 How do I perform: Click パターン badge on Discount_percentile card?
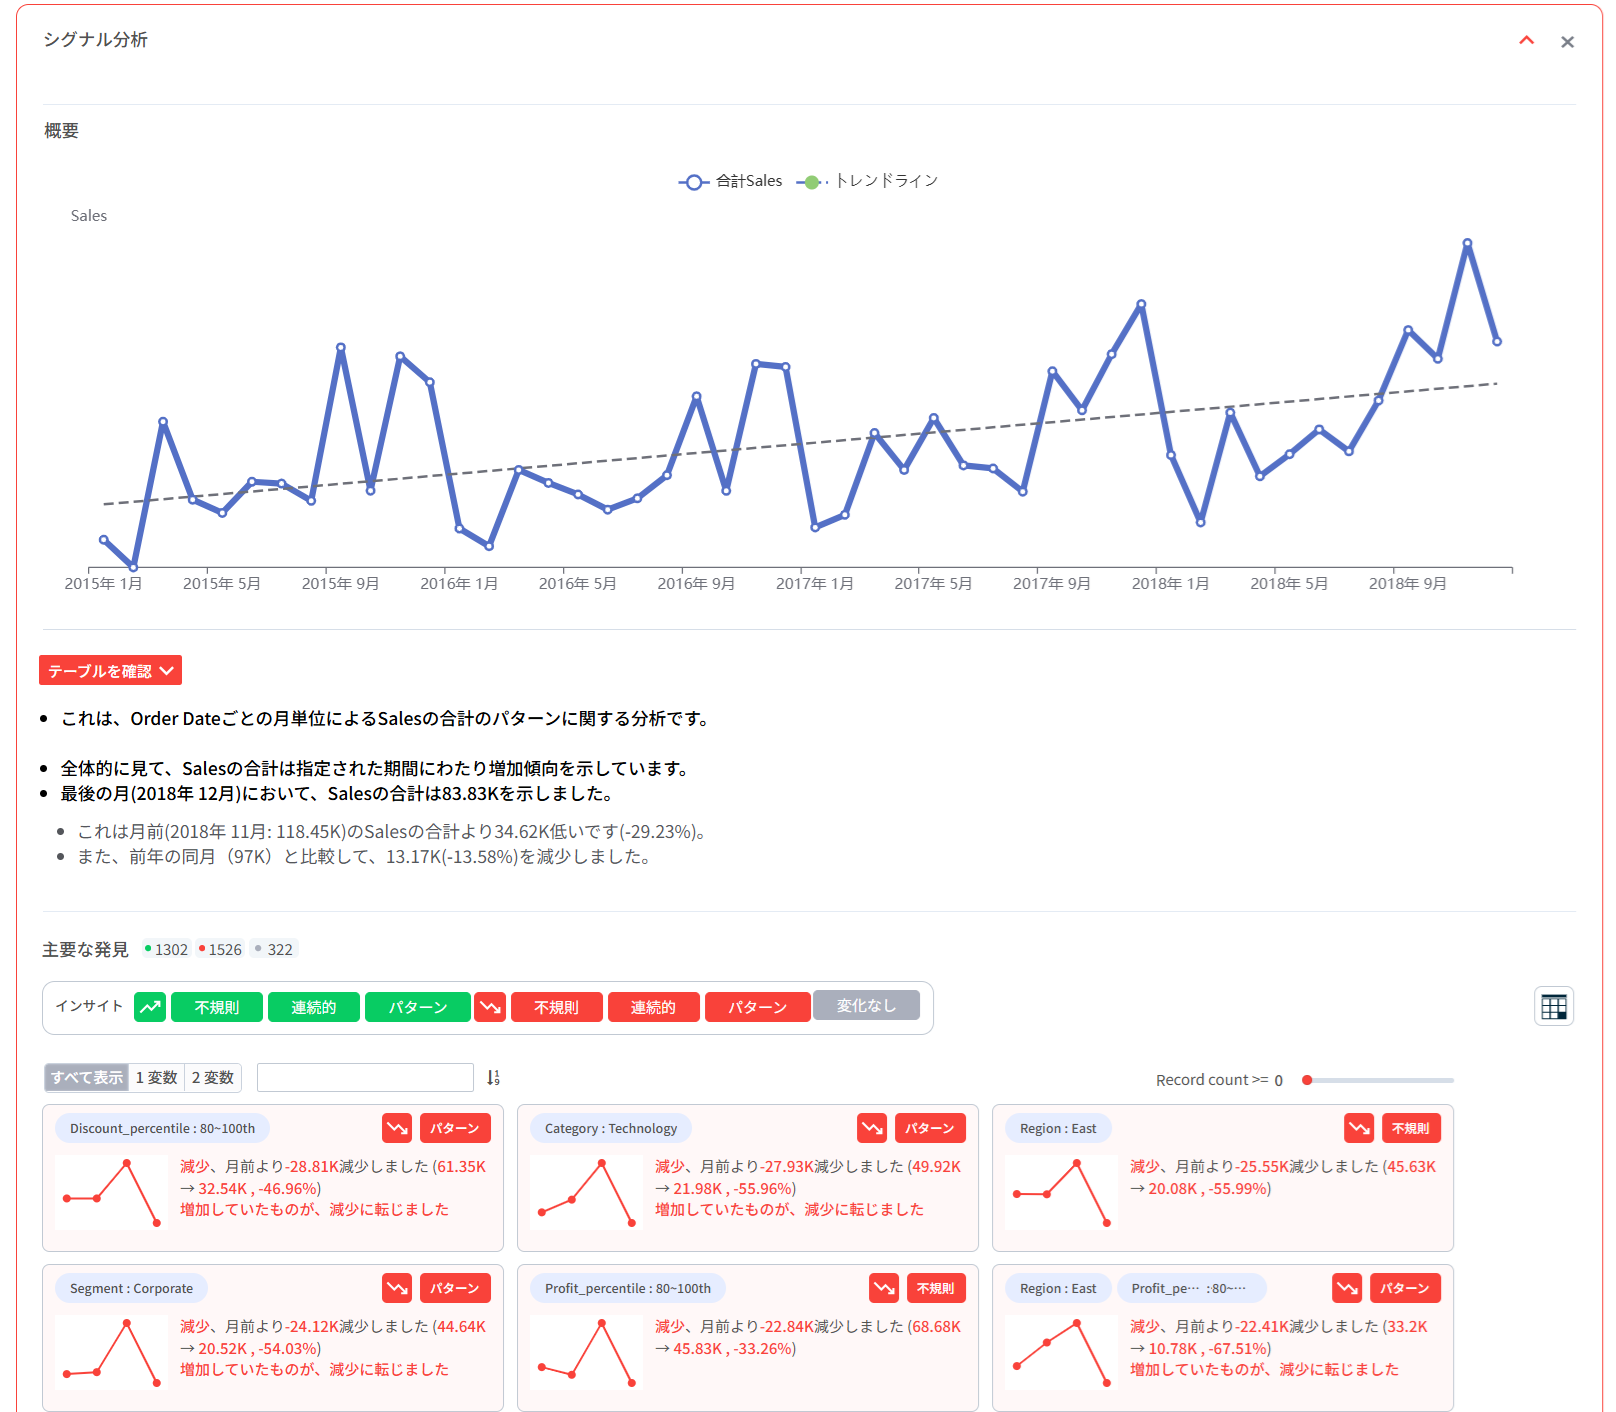click(455, 1128)
